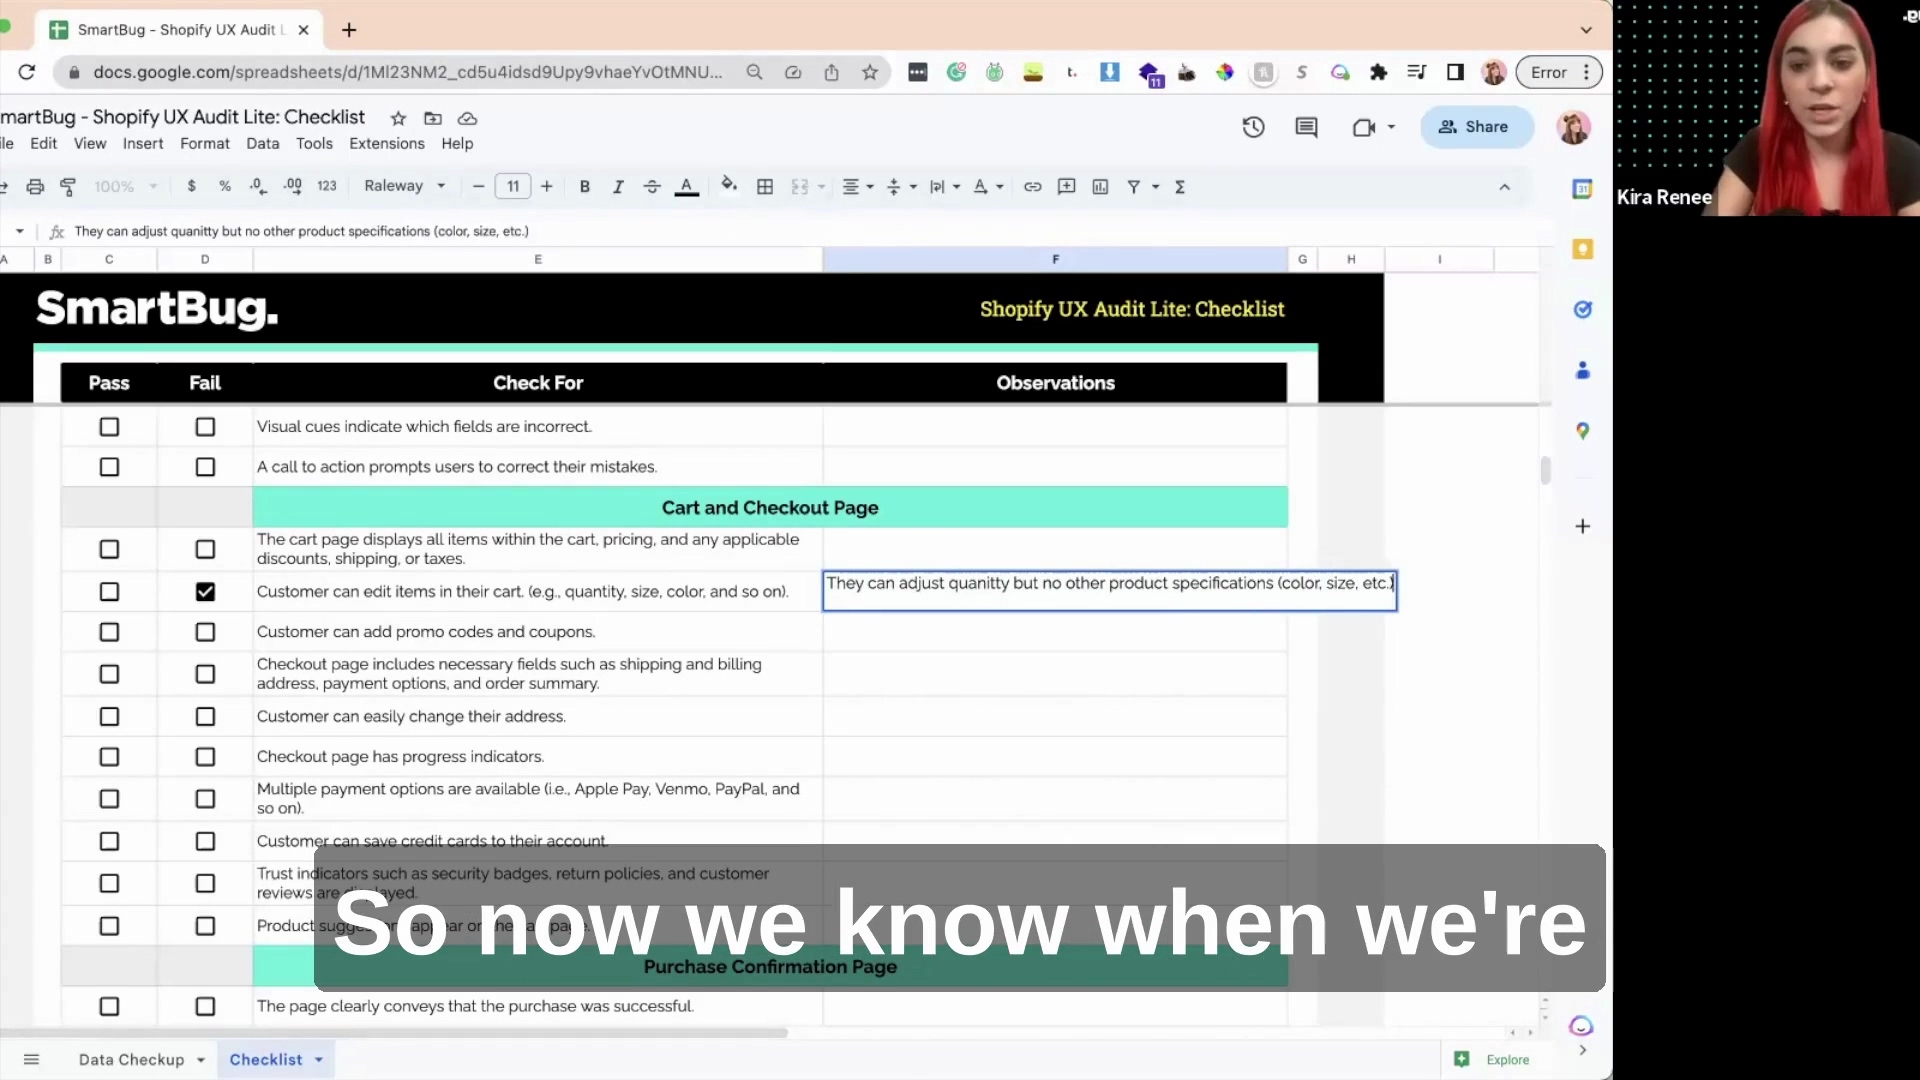Open the text color picker
This screenshot has height=1080, width=1920.
686,187
